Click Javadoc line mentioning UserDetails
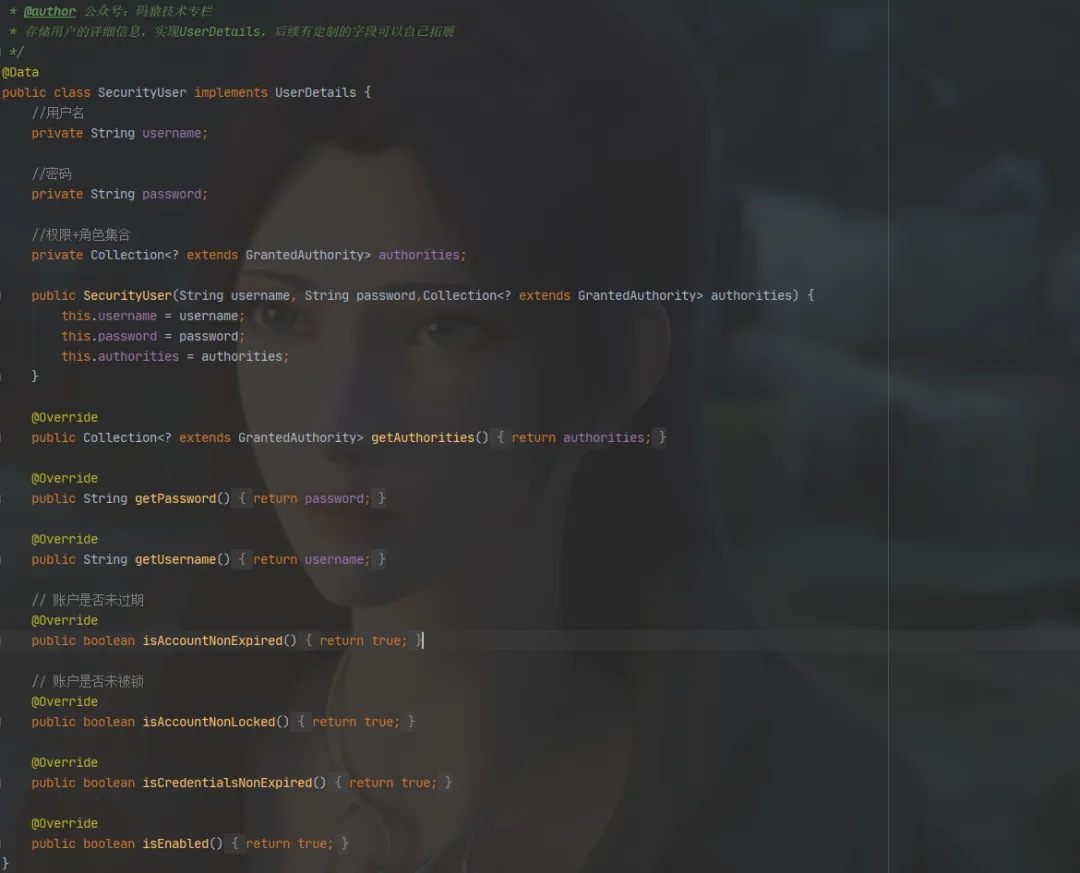The height and width of the screenshot is (873, 1080). click(x=231, y=31)
